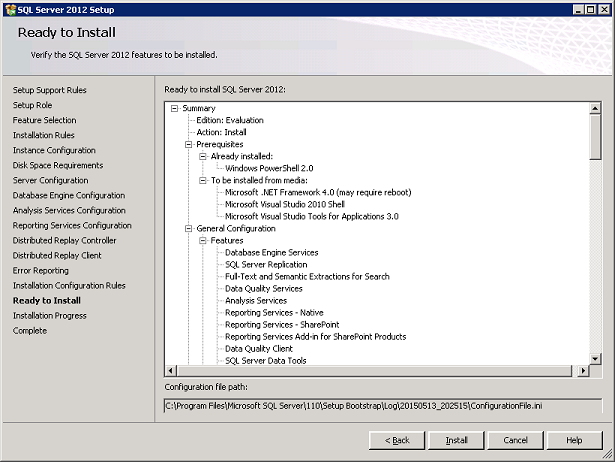This screenshot has width=615, height=462.
Task: Select the Server Configuration step
Action: click(51, 180)
